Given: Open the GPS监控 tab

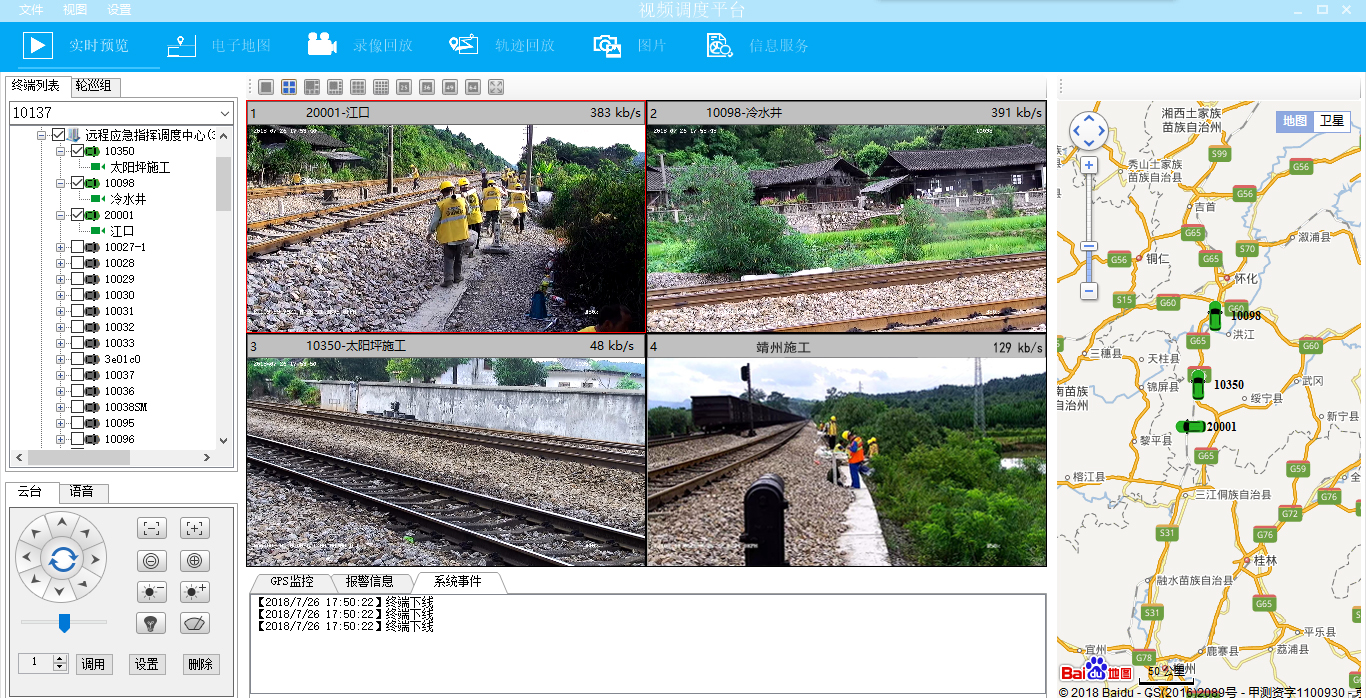Looking at the screenshot, I should [x=291, y=581].
